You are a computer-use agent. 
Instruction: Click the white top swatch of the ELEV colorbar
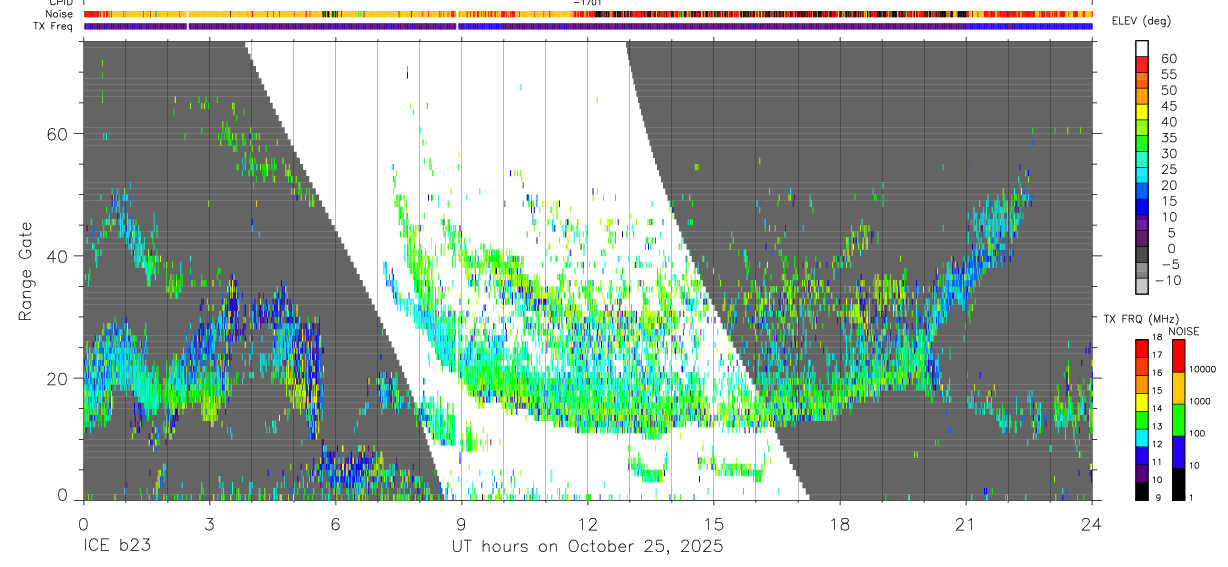pyautogui.click(x=1142, y=49)
